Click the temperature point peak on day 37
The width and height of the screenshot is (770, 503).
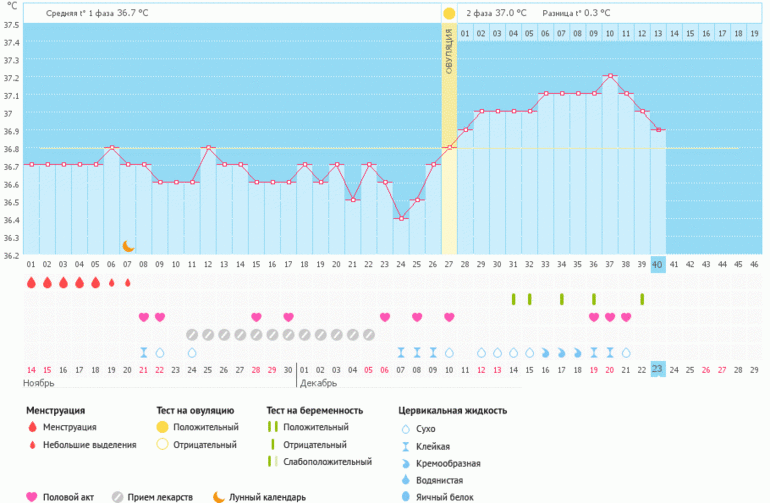tap(609, 76)
